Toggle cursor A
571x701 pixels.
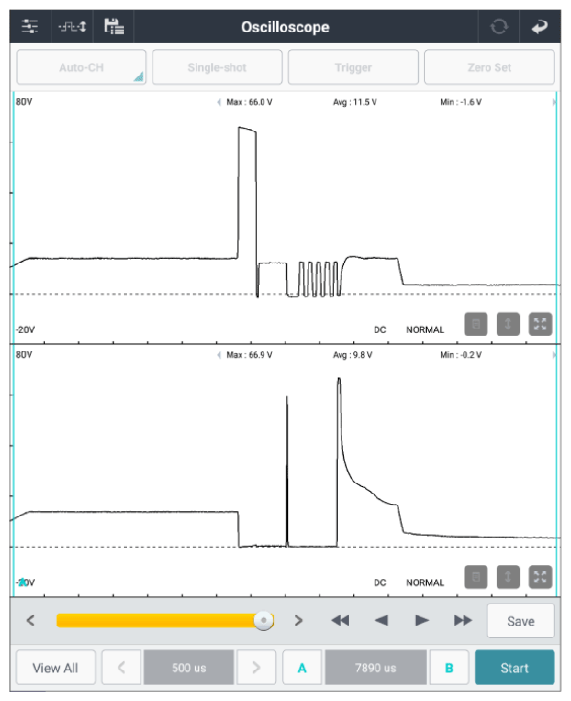(302, 667)
